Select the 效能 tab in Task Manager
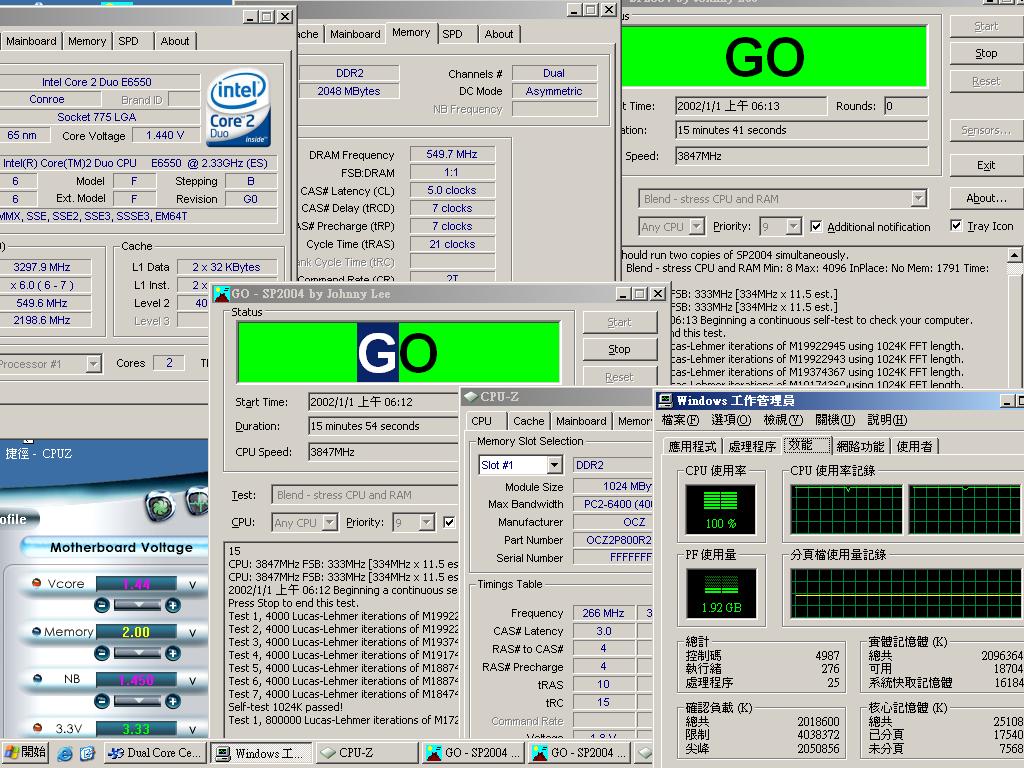The width and height of the screenshot is (1024, 768). [x=807, y=445]
